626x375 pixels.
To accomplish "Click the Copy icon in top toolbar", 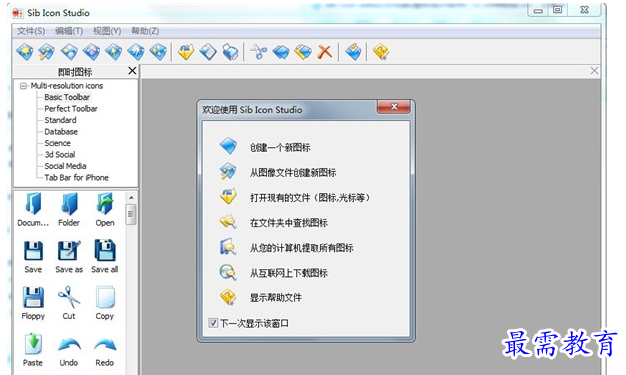I will 281,52.
